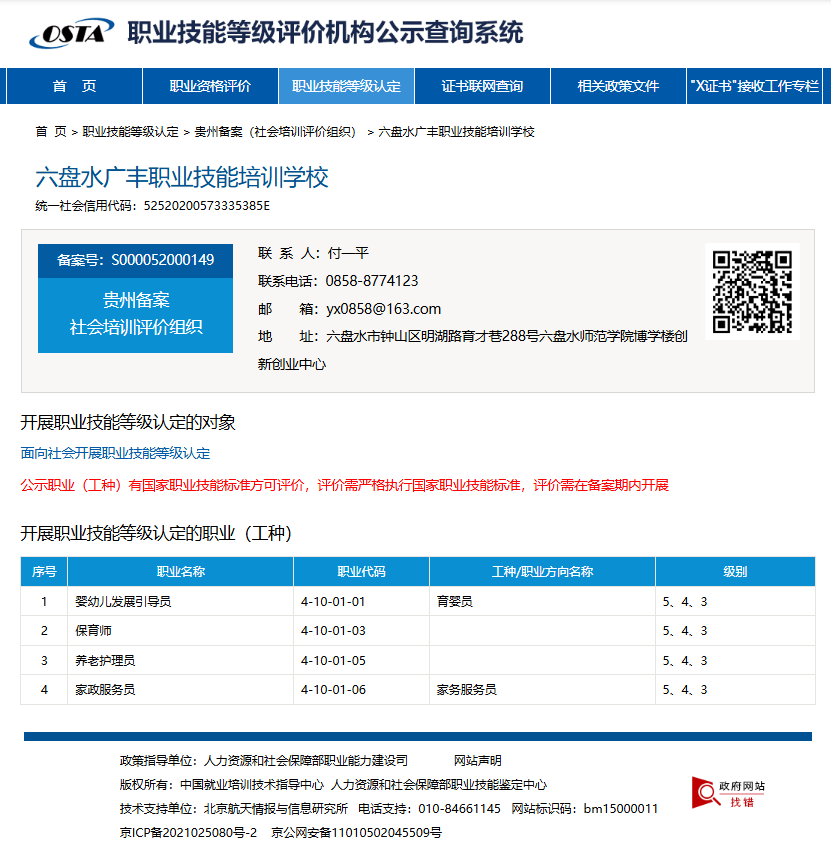Click heading 开展职业技能等级认定的职业（工种）
Image resolution: width=831 pixels, height=844 pixels.
click(157, 533)
